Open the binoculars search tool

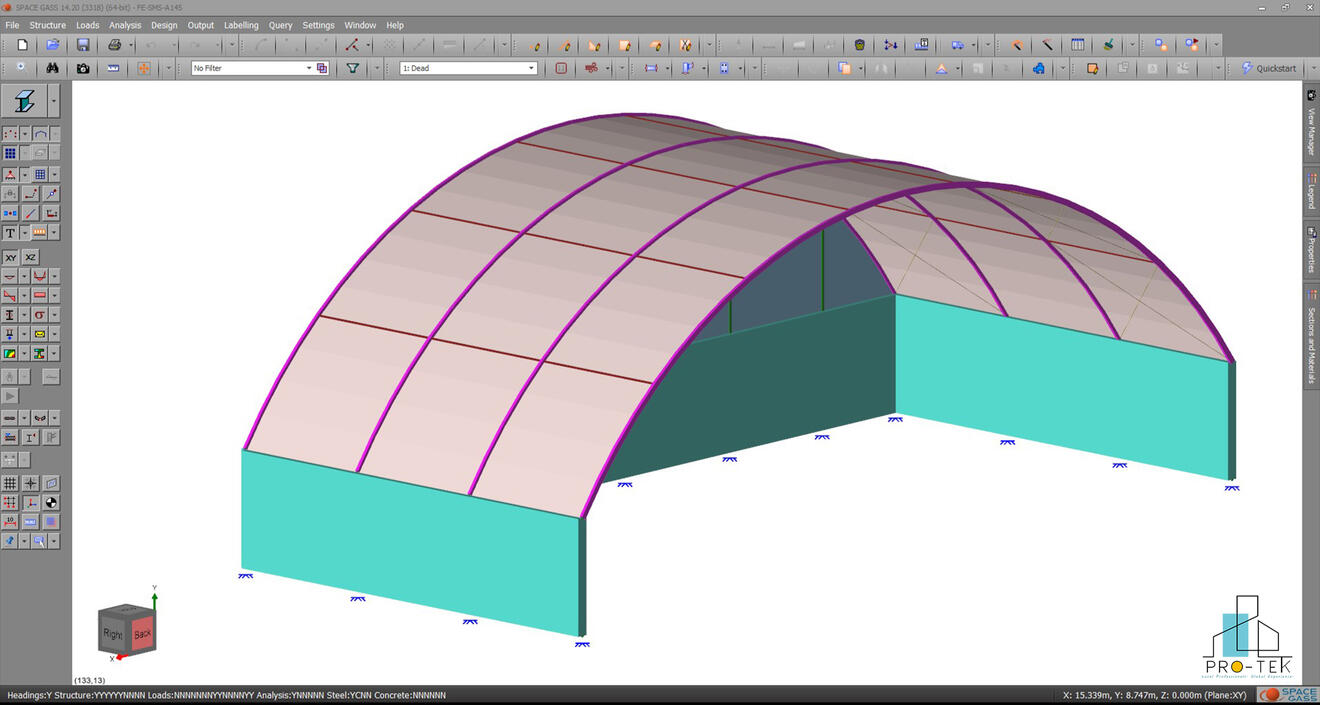pyautogui.click(x=51, y=68)
